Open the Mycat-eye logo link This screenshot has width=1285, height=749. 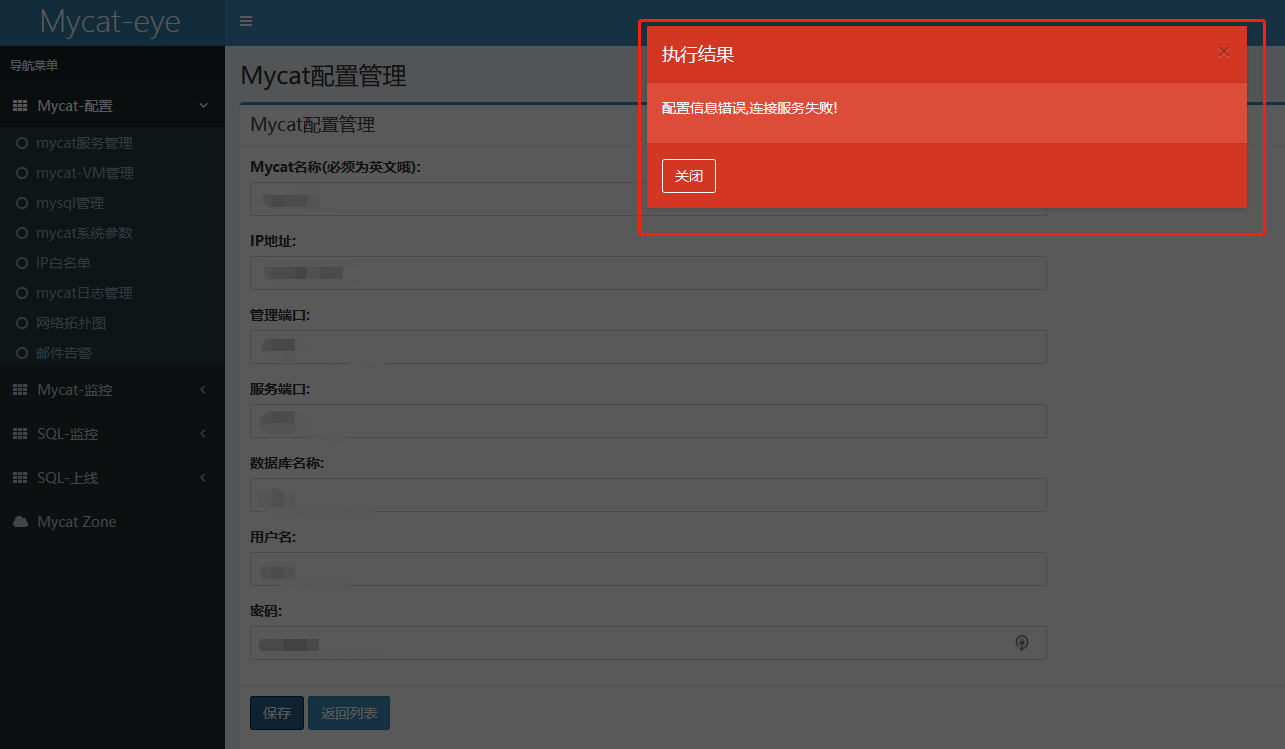(111, 21)
